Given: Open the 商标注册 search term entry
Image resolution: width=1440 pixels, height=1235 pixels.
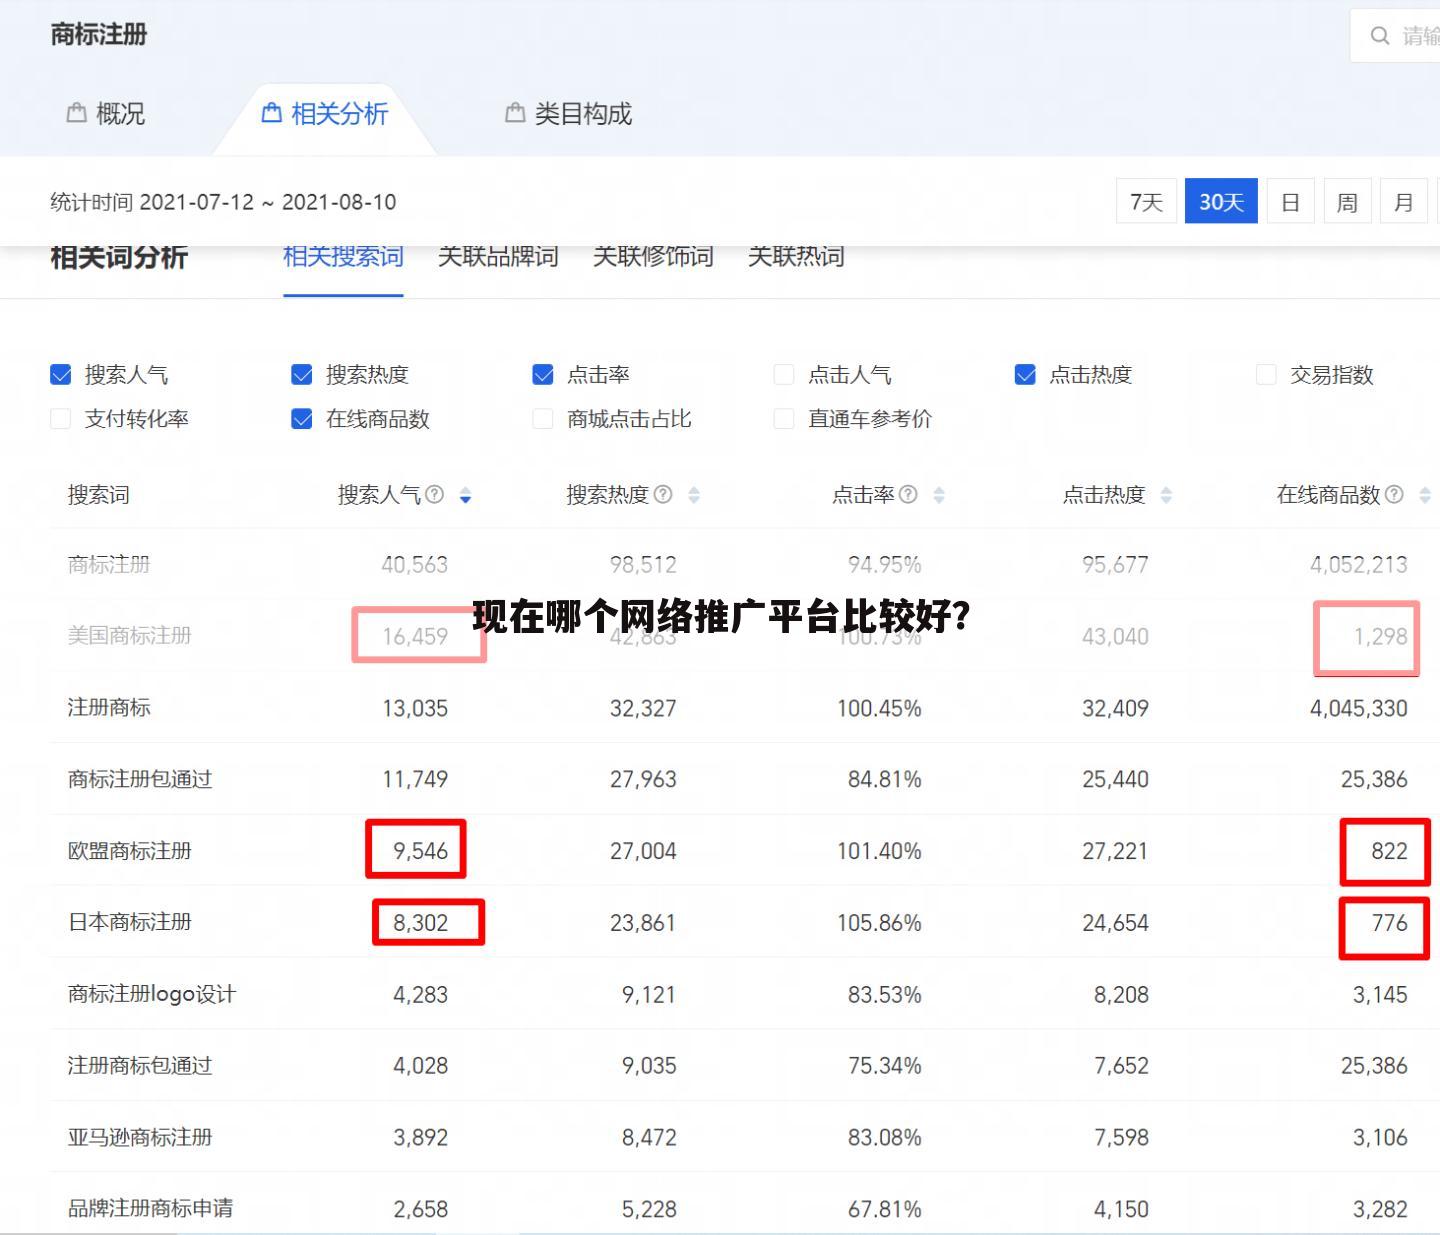Looking at the screenshot, I should (108, 564).
